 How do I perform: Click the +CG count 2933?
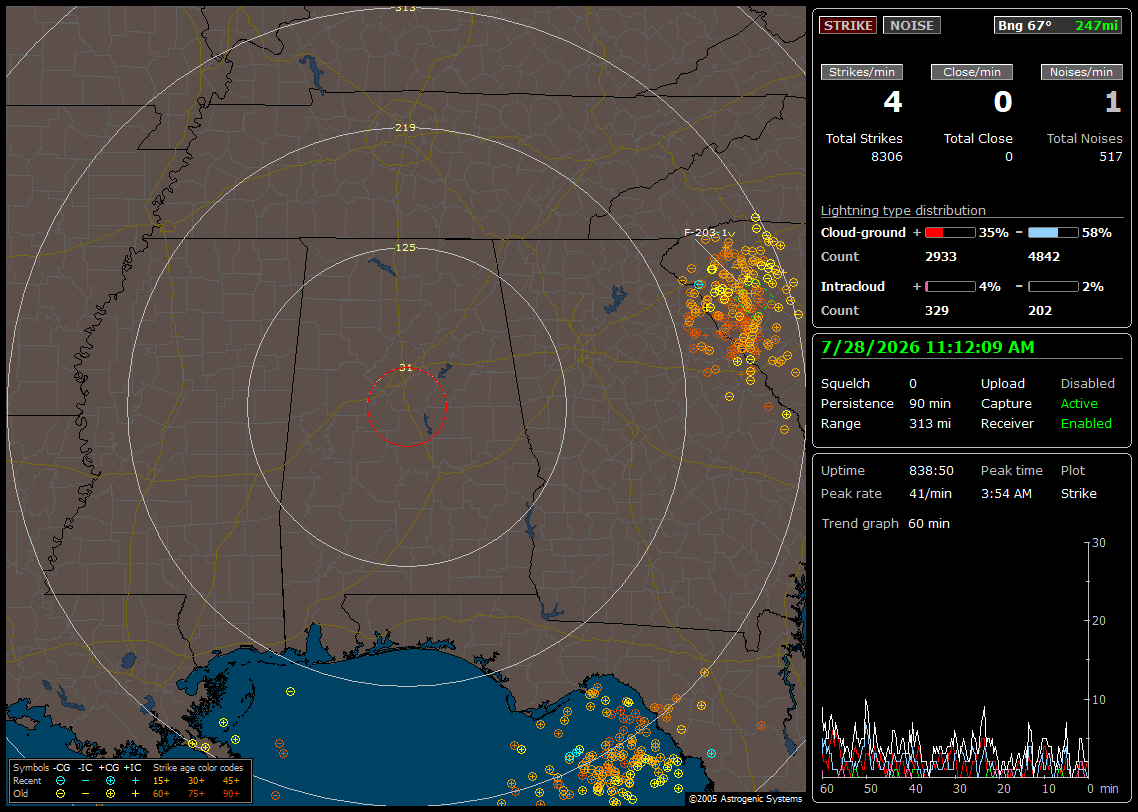[x=941, y=257]
